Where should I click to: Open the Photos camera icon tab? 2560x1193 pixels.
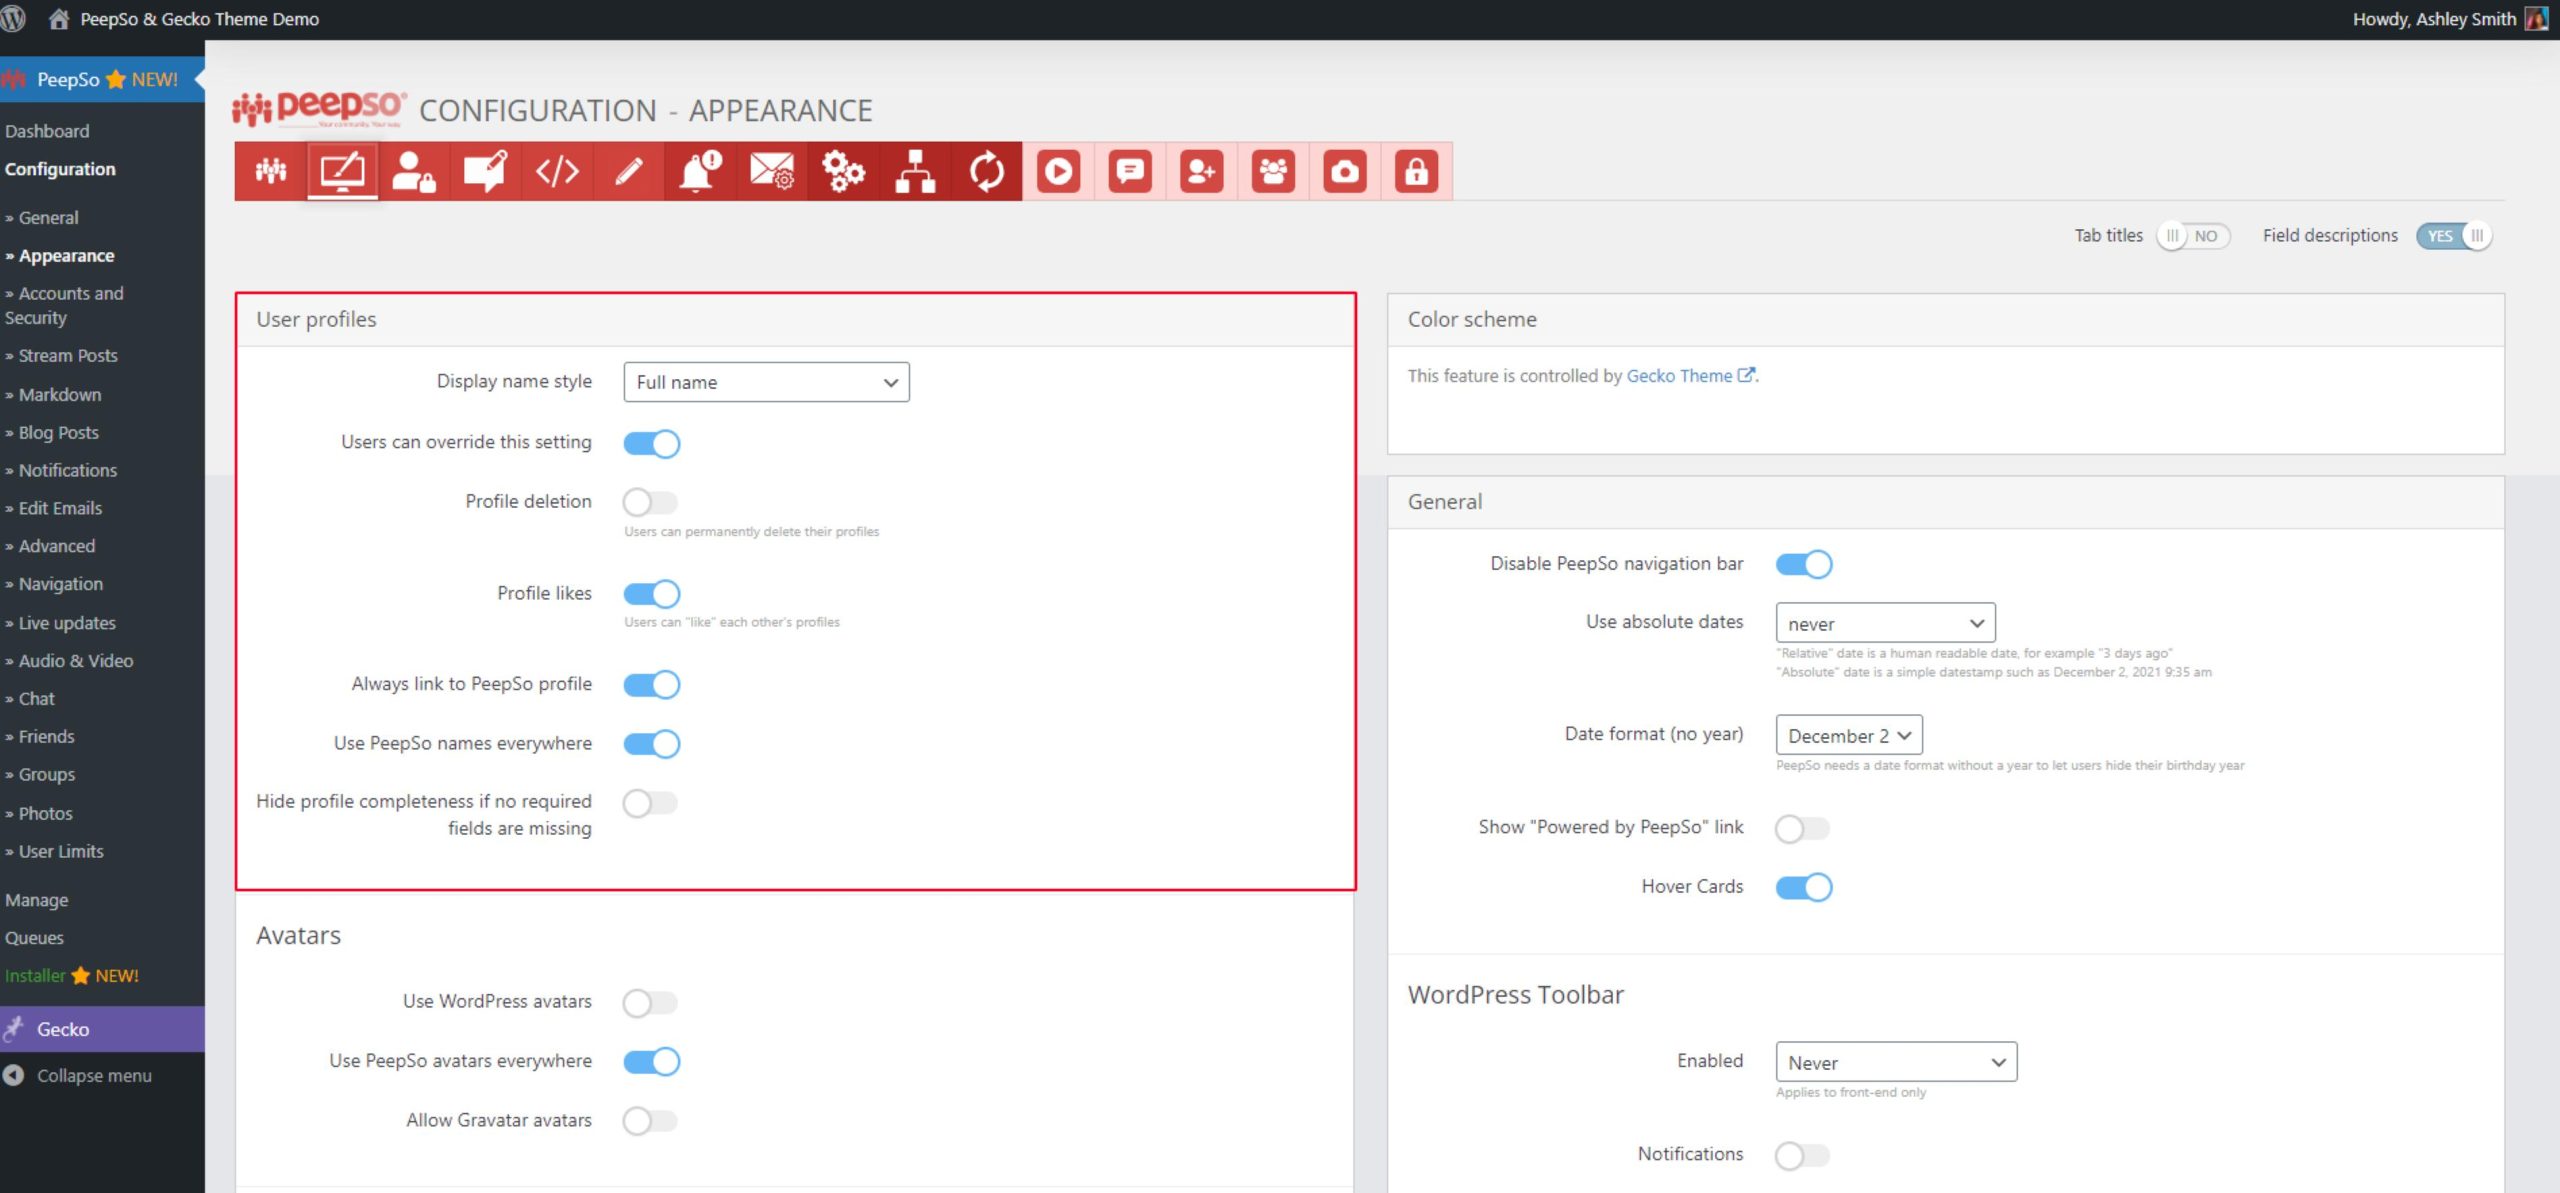click(x=1345, y=171)
